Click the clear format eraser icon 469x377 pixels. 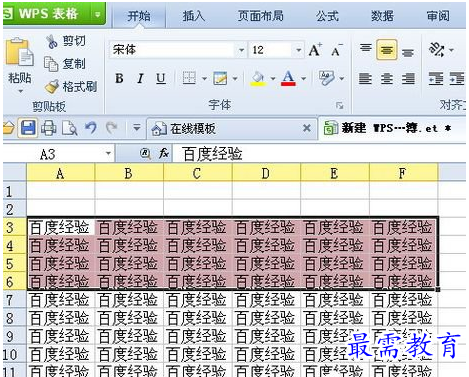point(326,79)
